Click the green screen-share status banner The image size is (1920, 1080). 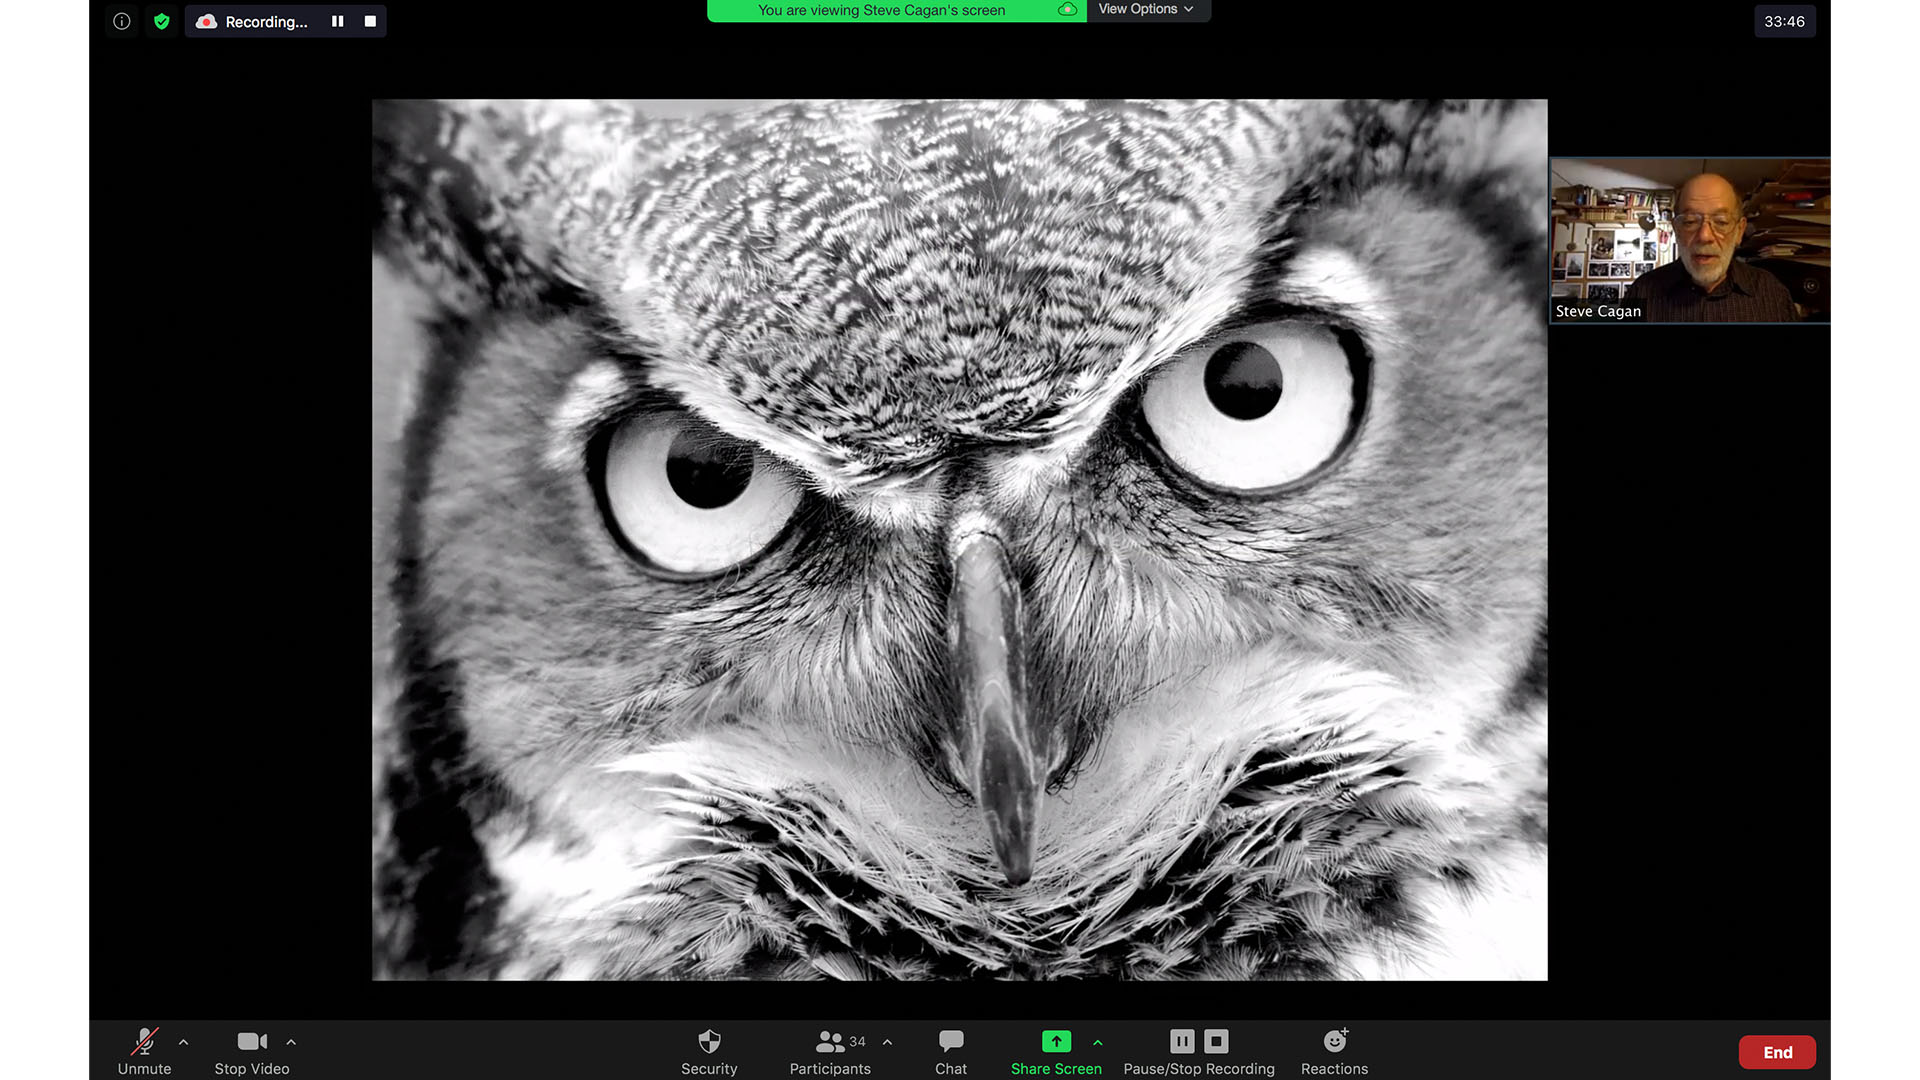click(896, 10)
